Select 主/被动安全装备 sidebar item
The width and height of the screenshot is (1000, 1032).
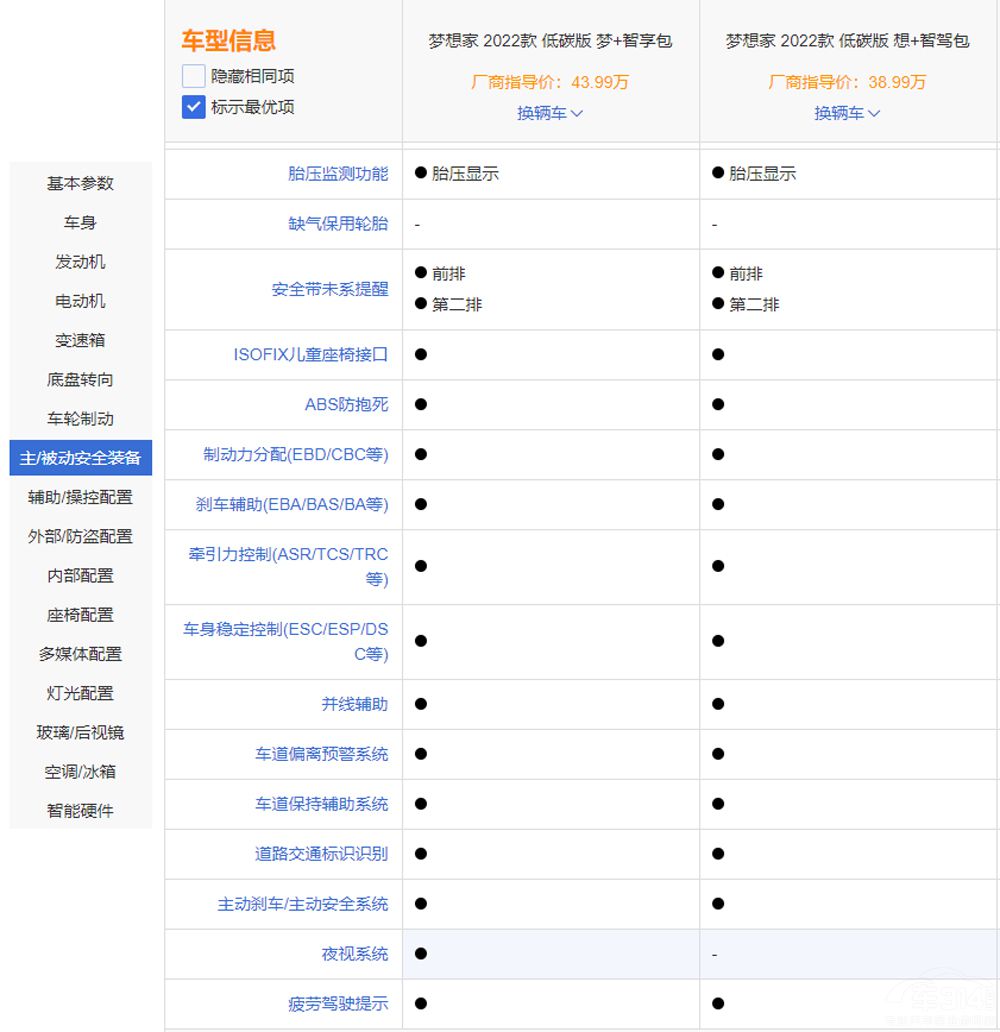(x=80, y=458)
